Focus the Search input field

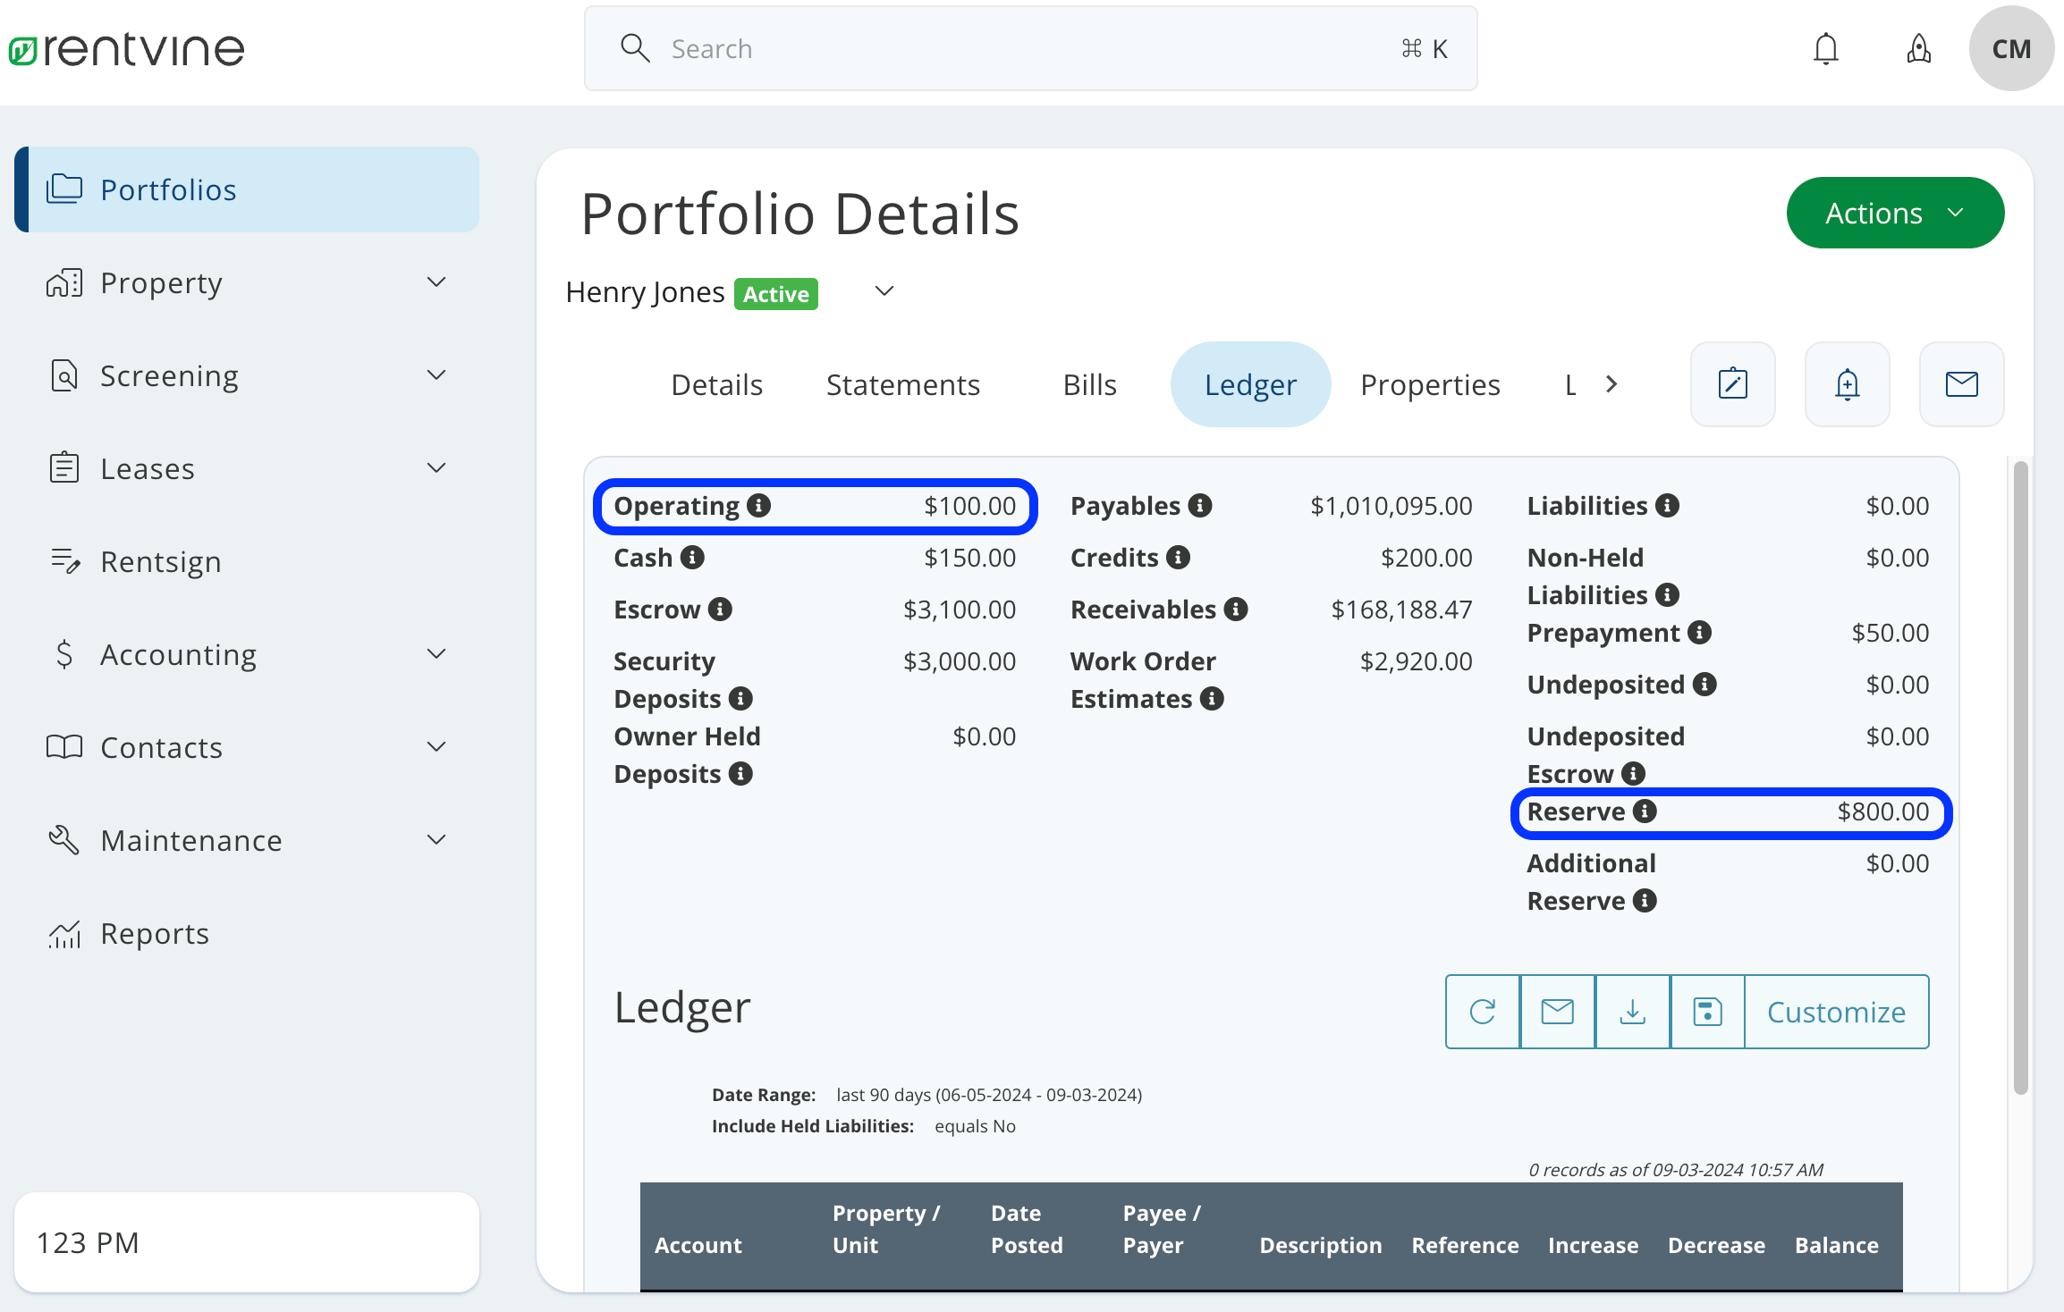pyautogui.click(x=1030, y=48)
